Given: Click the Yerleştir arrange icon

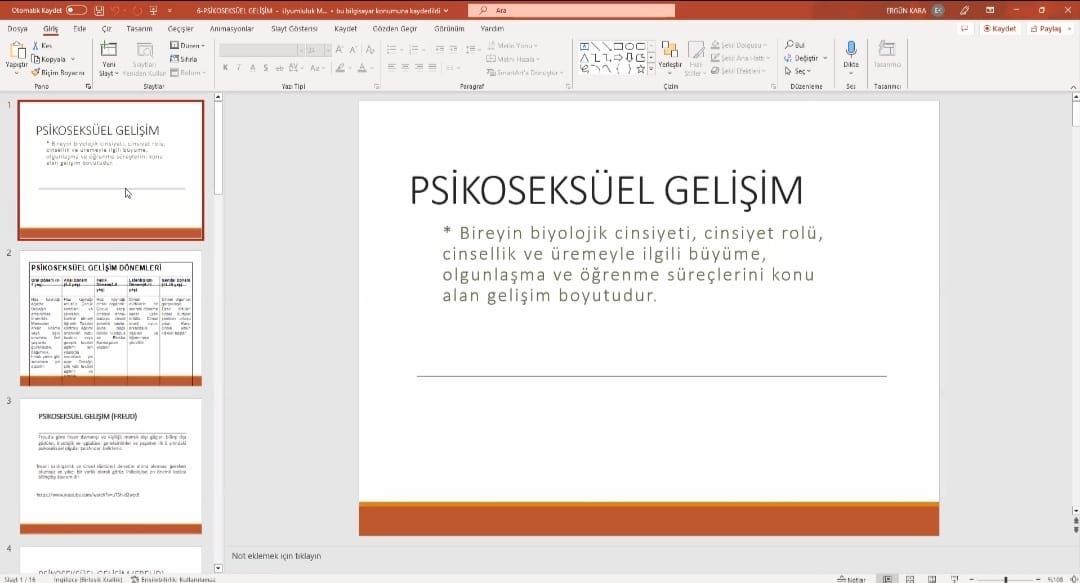Looking at the screenshot, I should point(669,50).
